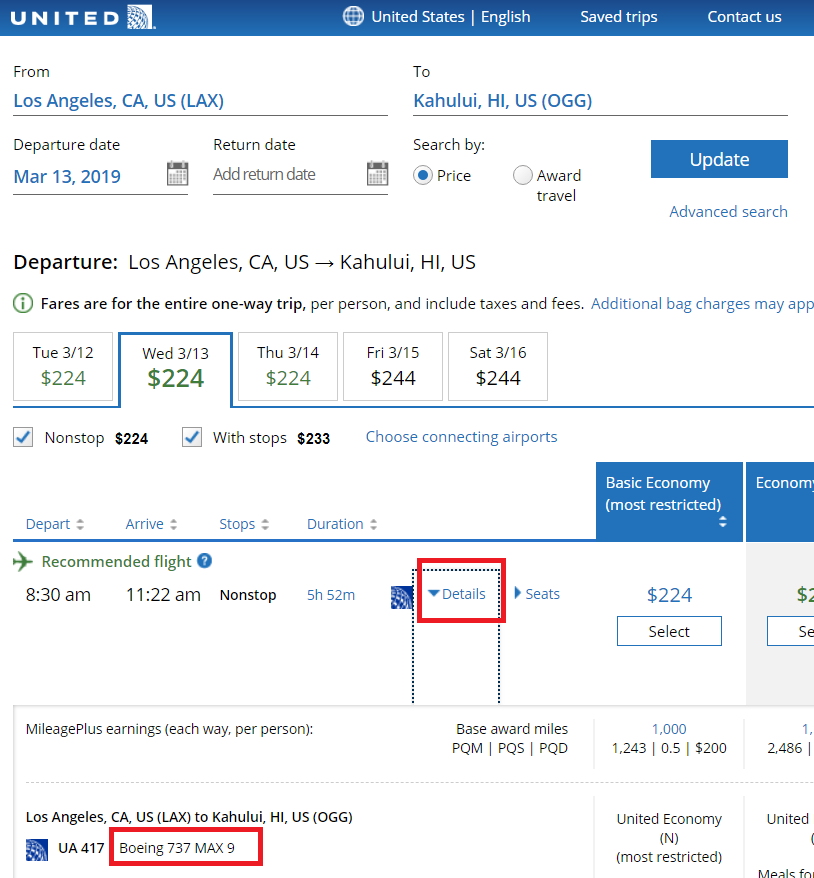Select the Price search radio button

[423, 175]
